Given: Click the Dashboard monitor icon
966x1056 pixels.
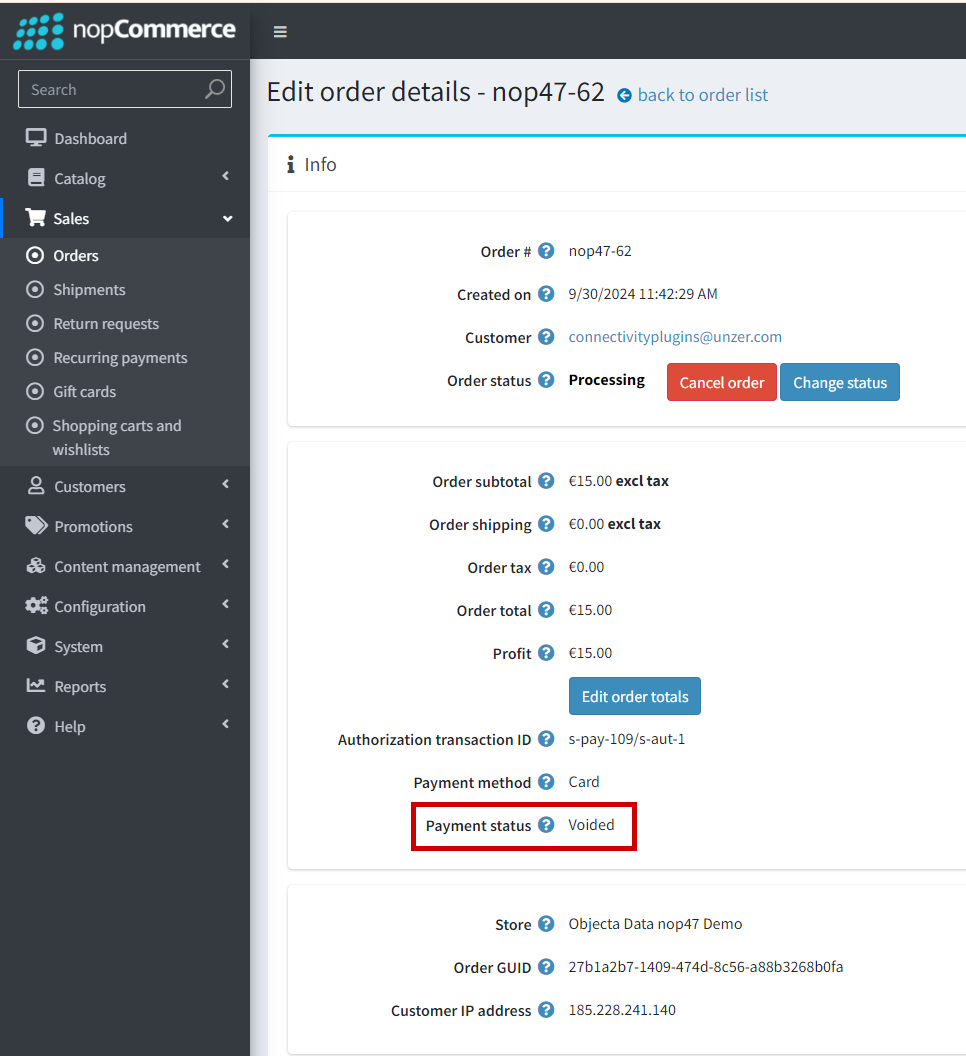Looking at the screenshot, I should pyautogui.click(x=36, y=137).
